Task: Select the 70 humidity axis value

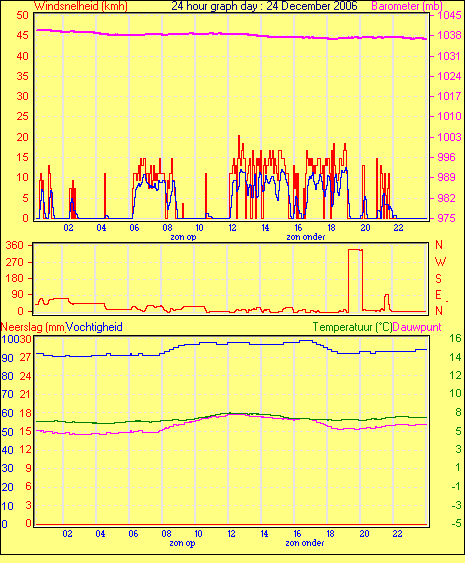Action: click(x=7, y=395)
